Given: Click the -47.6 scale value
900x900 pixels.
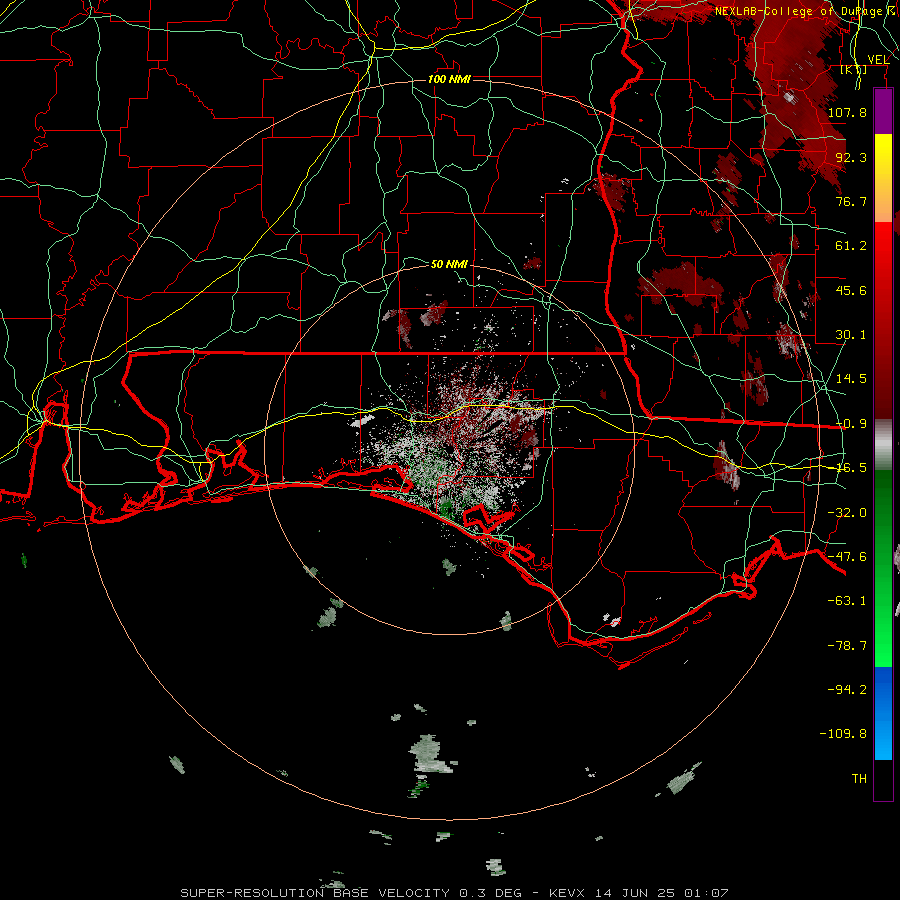Looking at the screenshot, I should pos(847,557).
